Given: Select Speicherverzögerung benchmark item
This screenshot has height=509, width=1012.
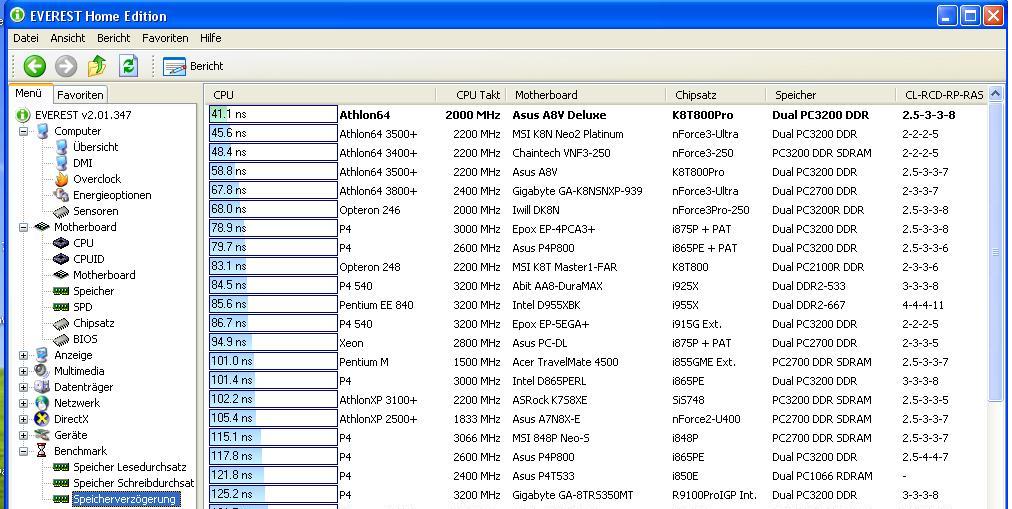Looking at the screenshot, I should [125, 499].
